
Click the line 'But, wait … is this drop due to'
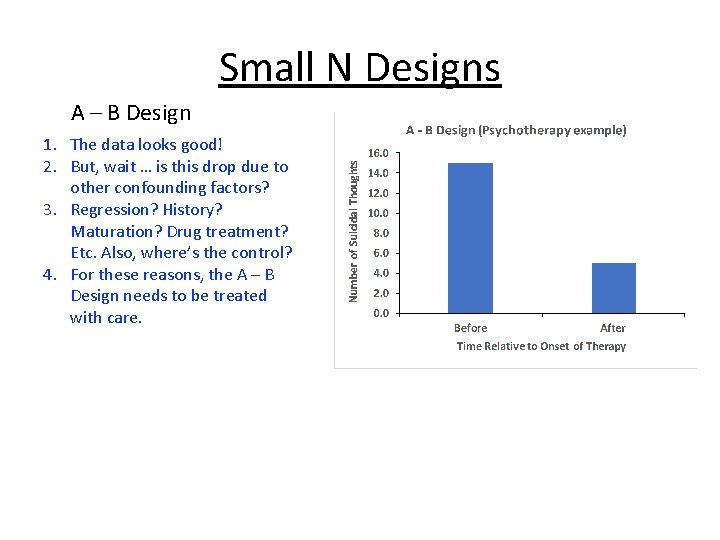(180, 167)
